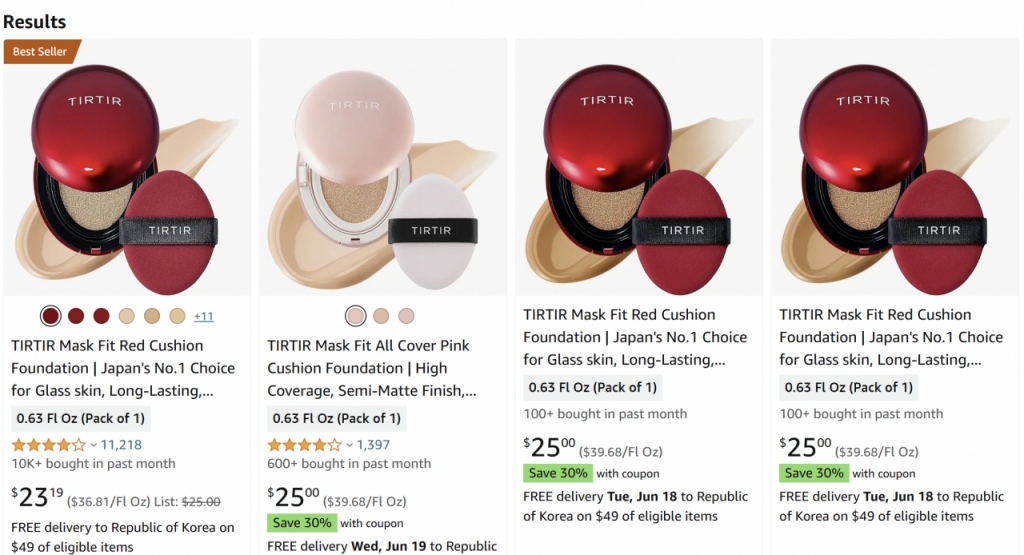
Task: Click Save 30% coupon badge on Pink Cushion
Action: [x=301, y=522]
